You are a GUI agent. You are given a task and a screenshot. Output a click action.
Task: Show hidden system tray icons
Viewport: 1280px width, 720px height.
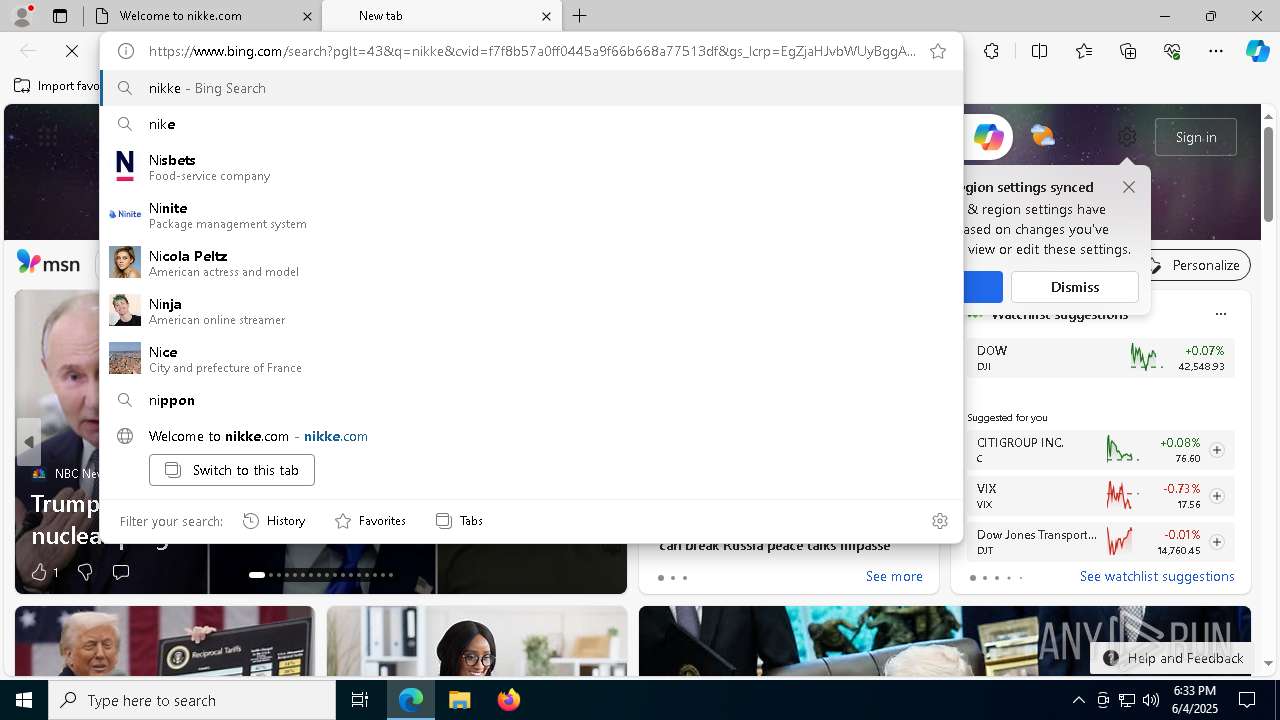[x=1078, y=700]
